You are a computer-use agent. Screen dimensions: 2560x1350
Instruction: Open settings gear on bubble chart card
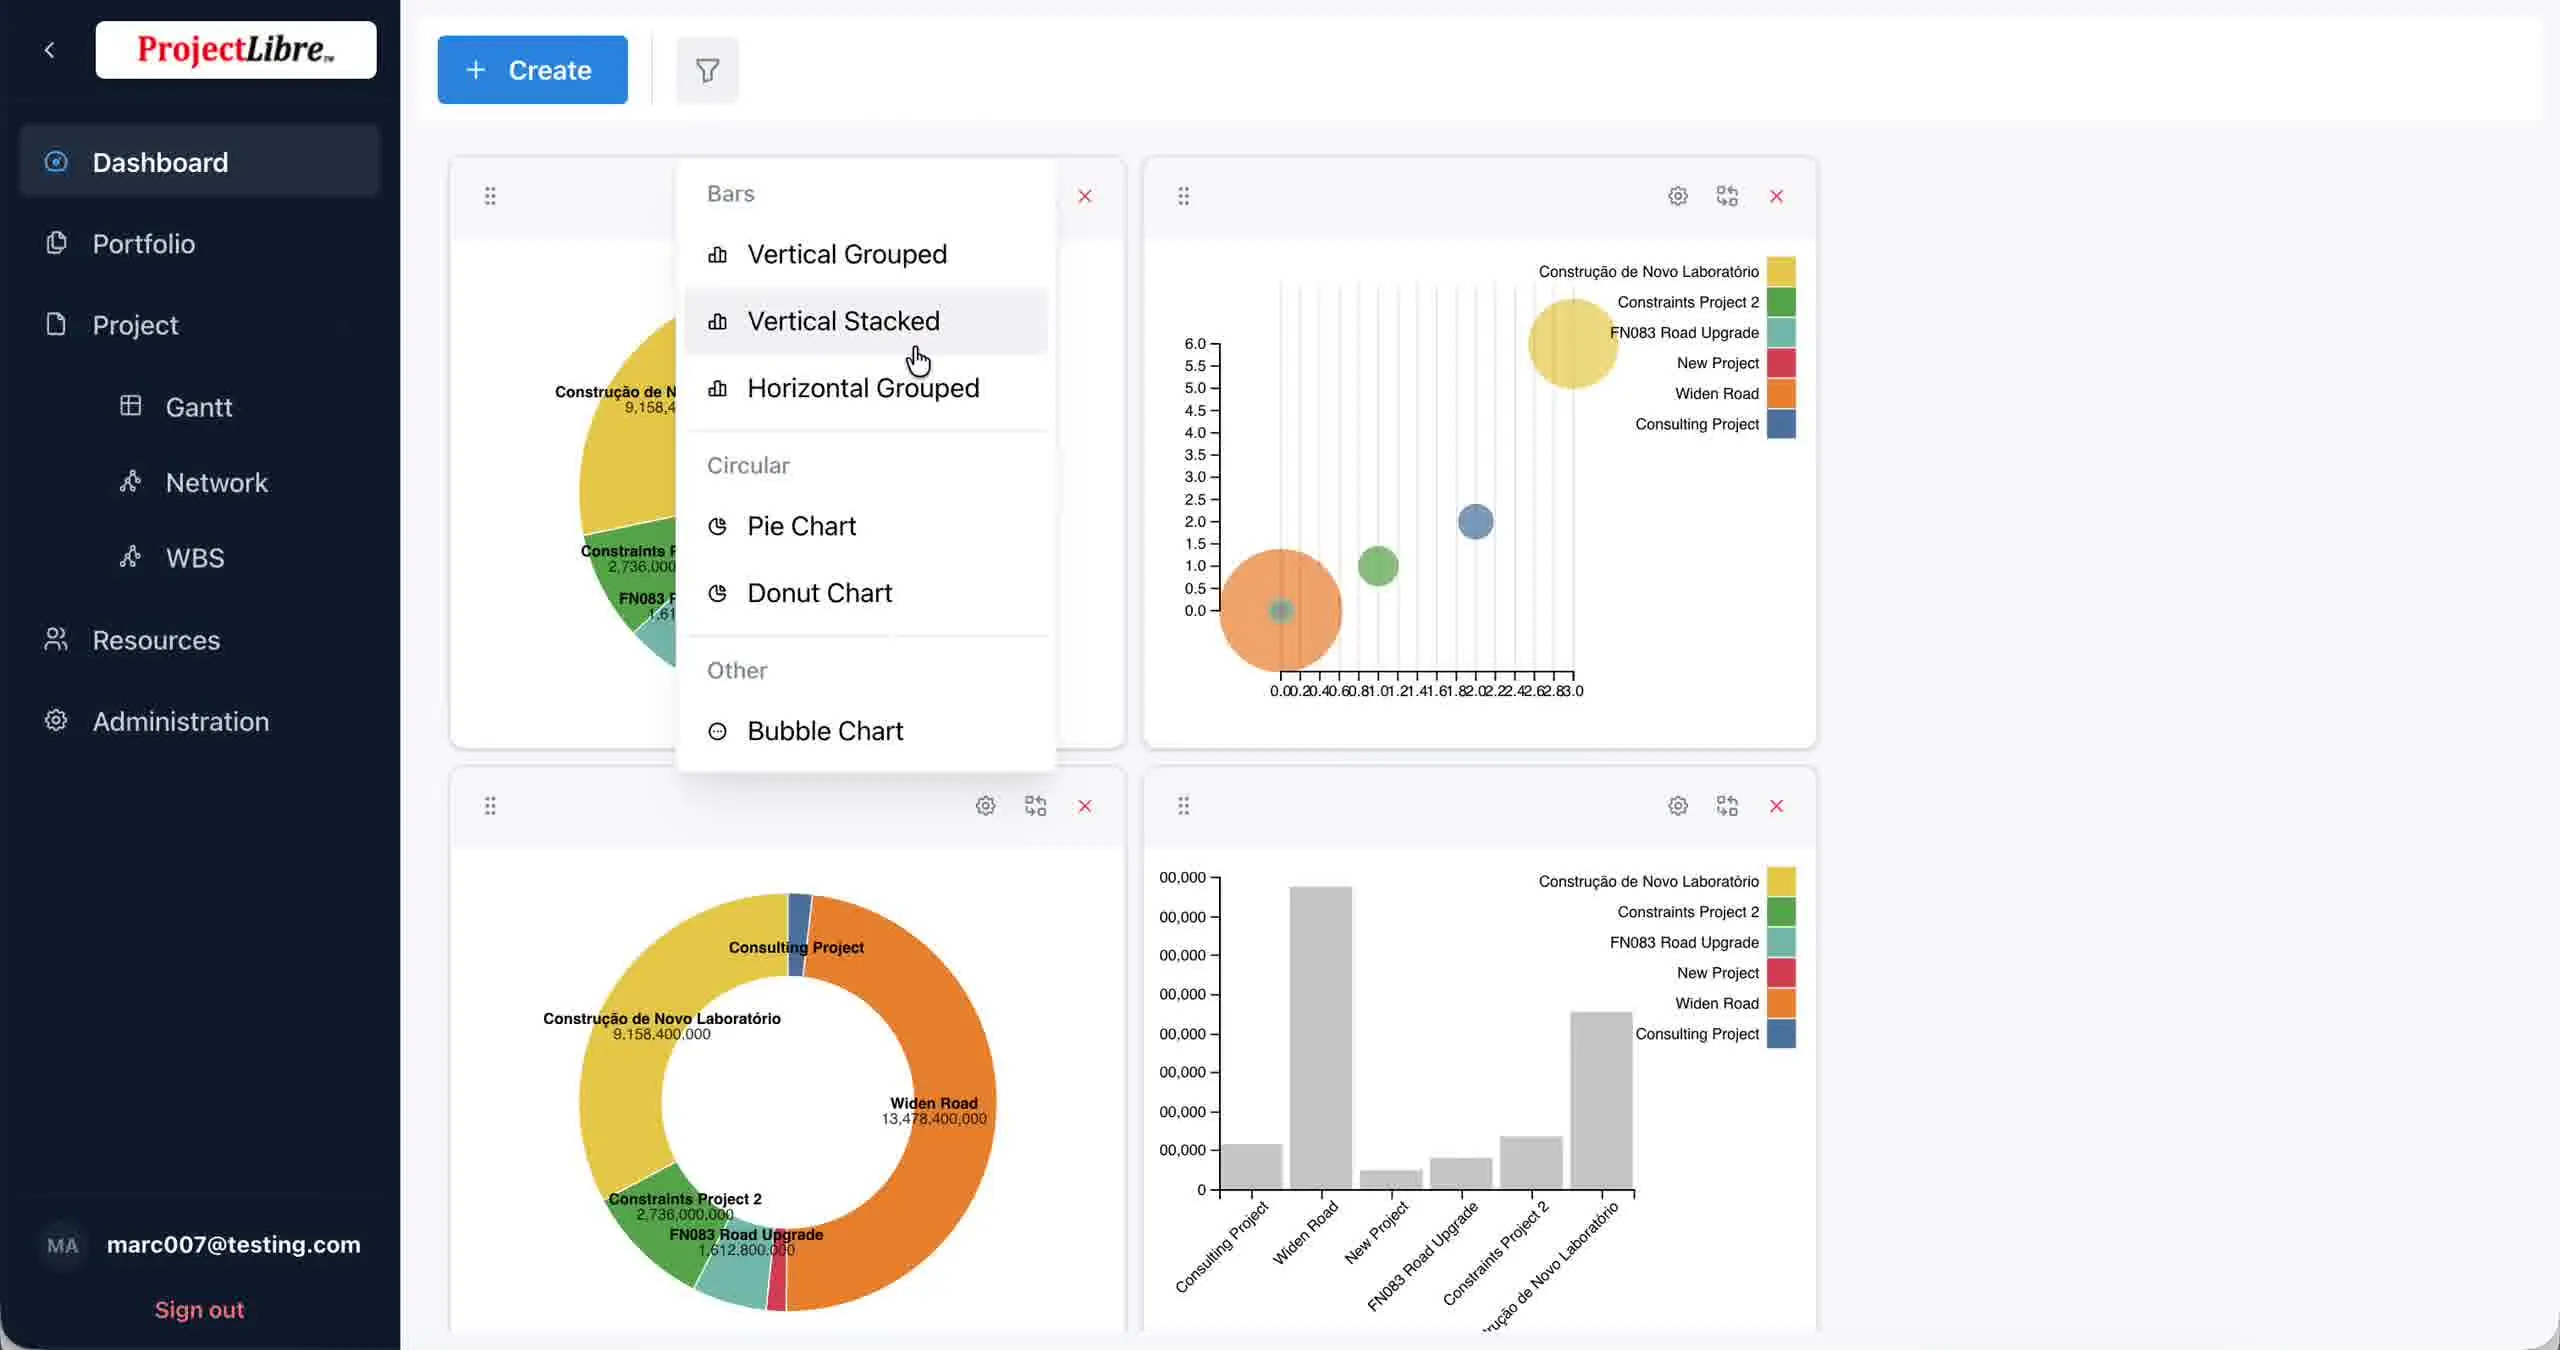1678,196
